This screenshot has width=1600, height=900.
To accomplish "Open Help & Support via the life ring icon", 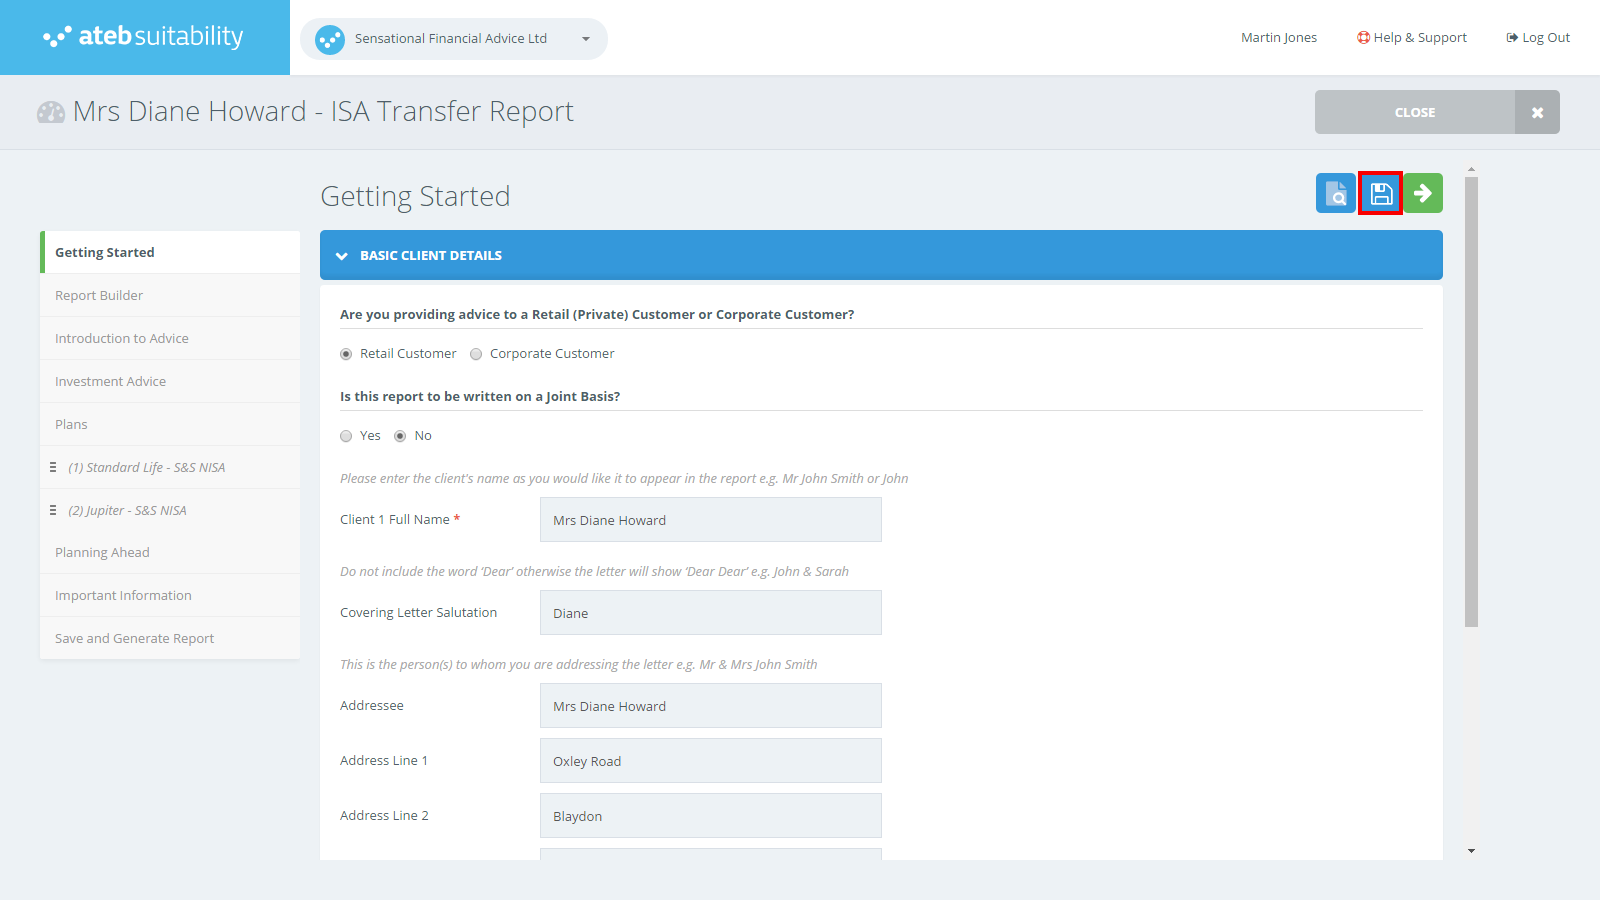I will click(x=1362, y=37).
